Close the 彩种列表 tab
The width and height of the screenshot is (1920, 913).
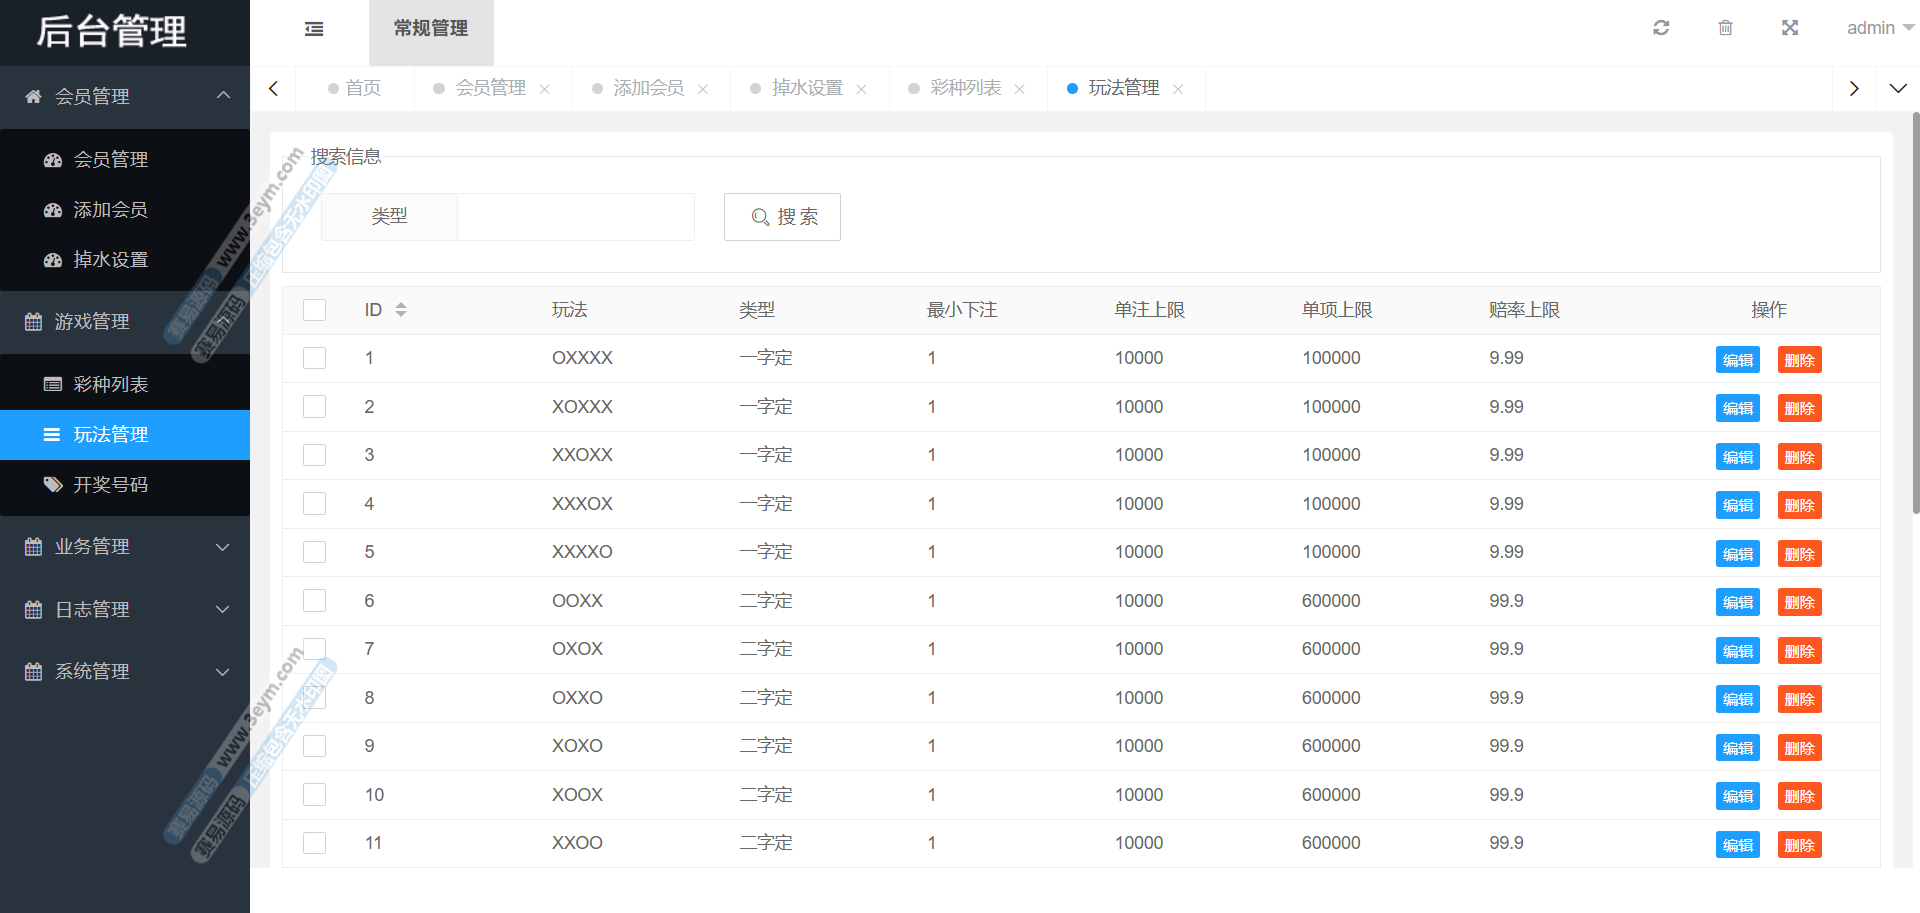tap(1019, 89)
